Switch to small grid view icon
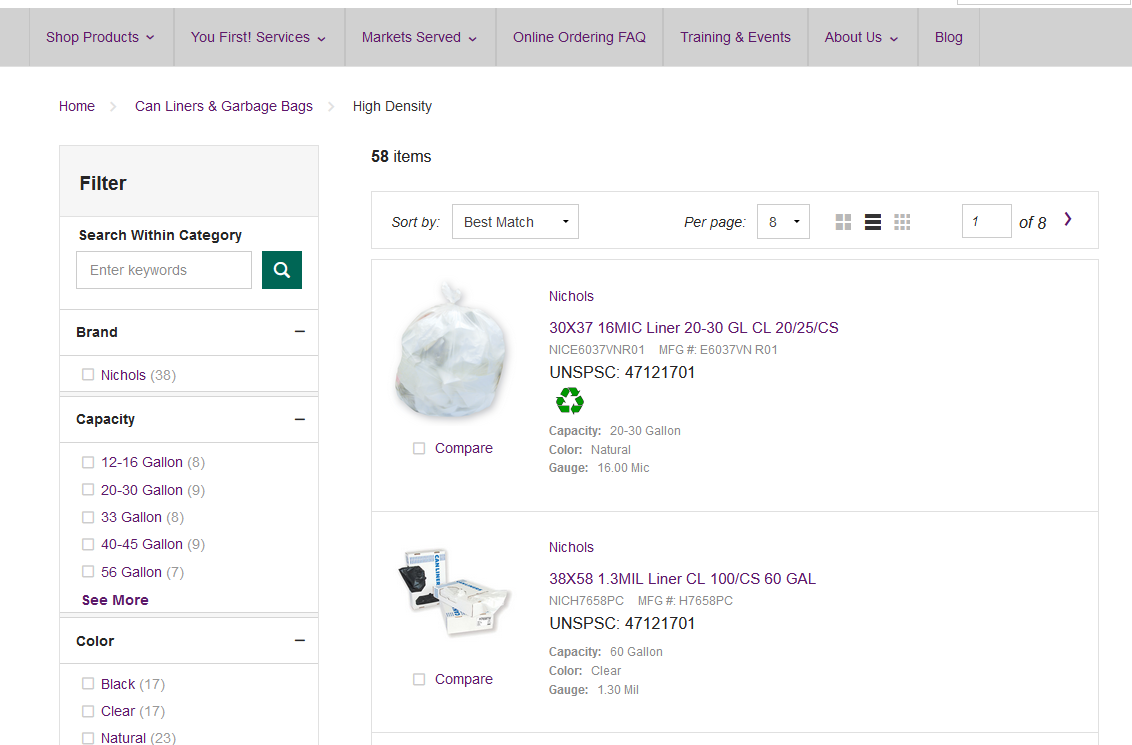Viewport: 1132px width, 745px height. click(902, 222)
